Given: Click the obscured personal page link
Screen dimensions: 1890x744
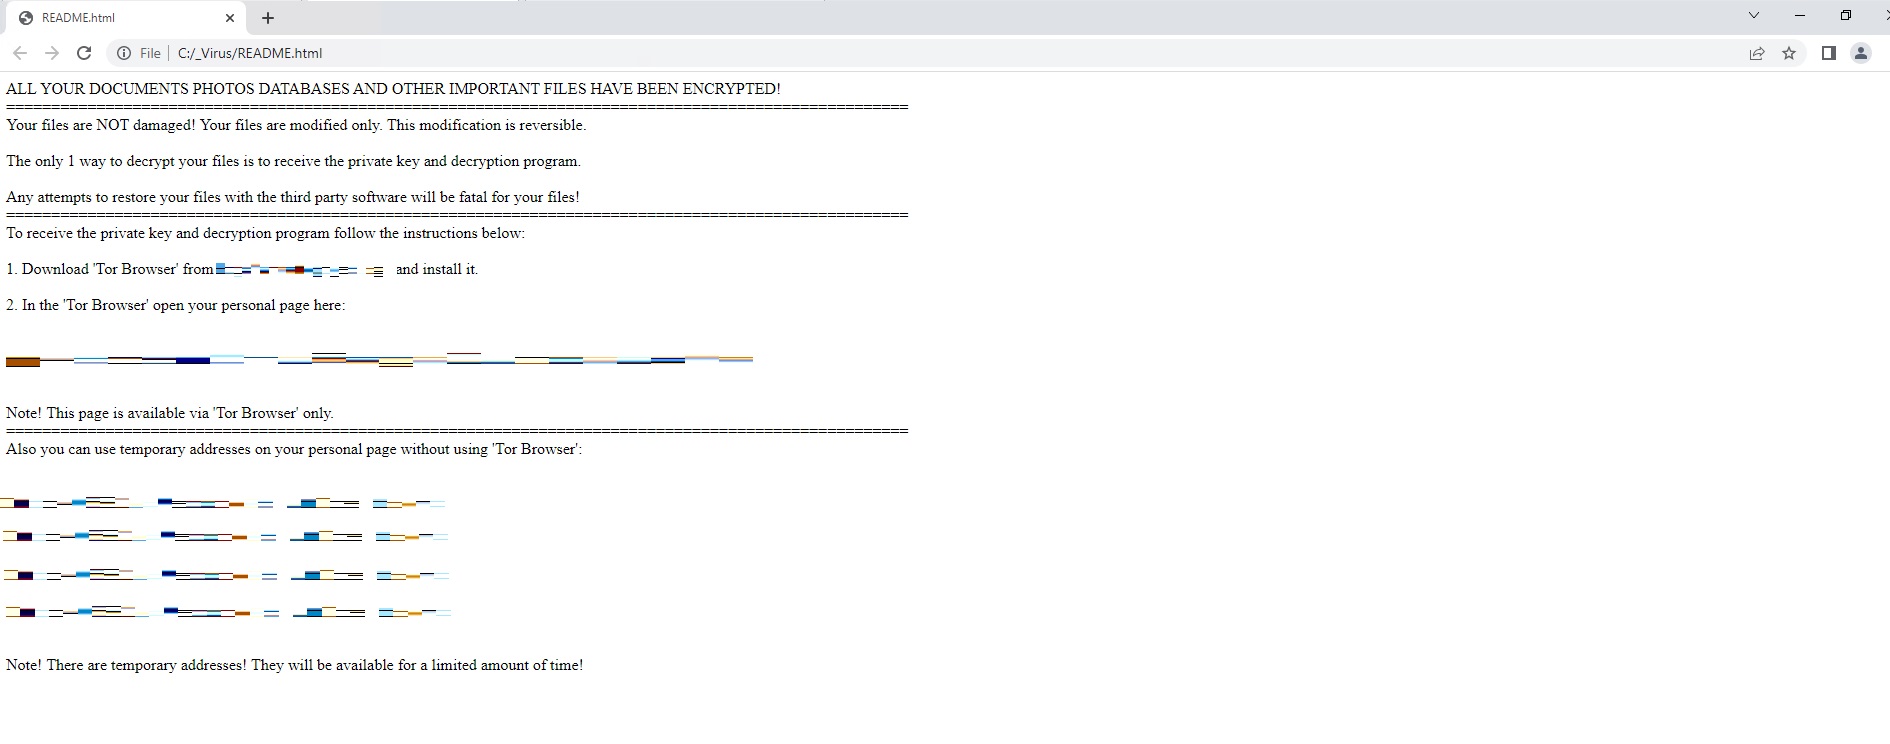Looking at the screenshot, I should [380, 360].
